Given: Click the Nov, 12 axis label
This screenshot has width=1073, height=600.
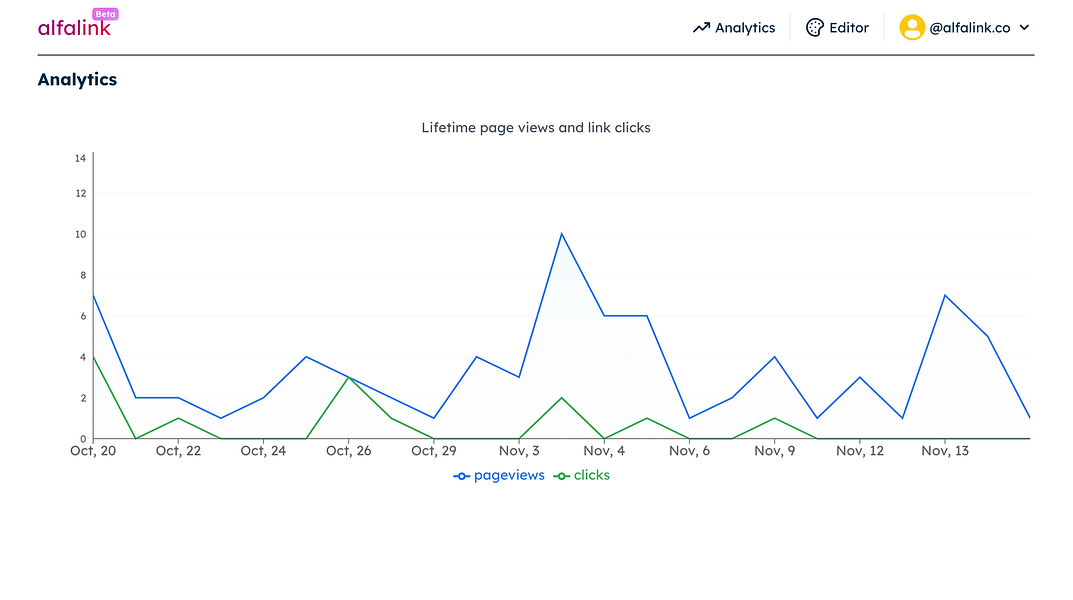Looking at the screenshot, I should (860, 451).
